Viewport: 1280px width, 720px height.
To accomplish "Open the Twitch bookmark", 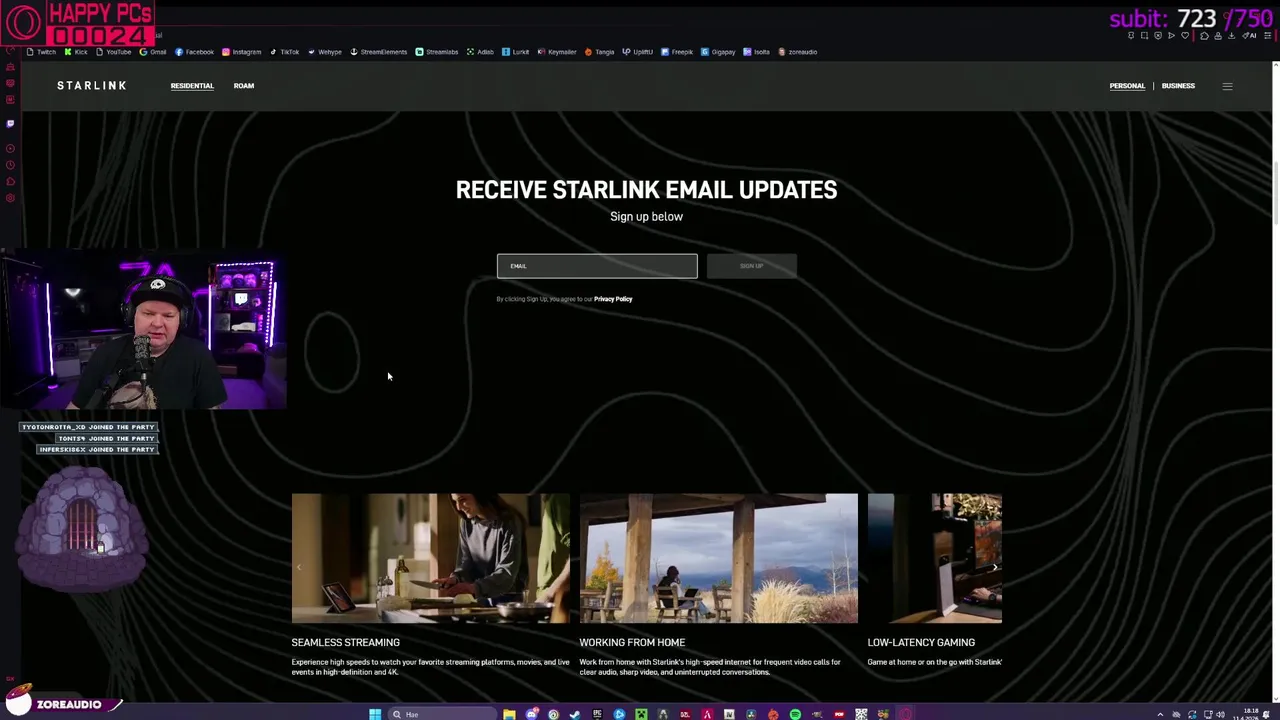I will tap(42, 52).
